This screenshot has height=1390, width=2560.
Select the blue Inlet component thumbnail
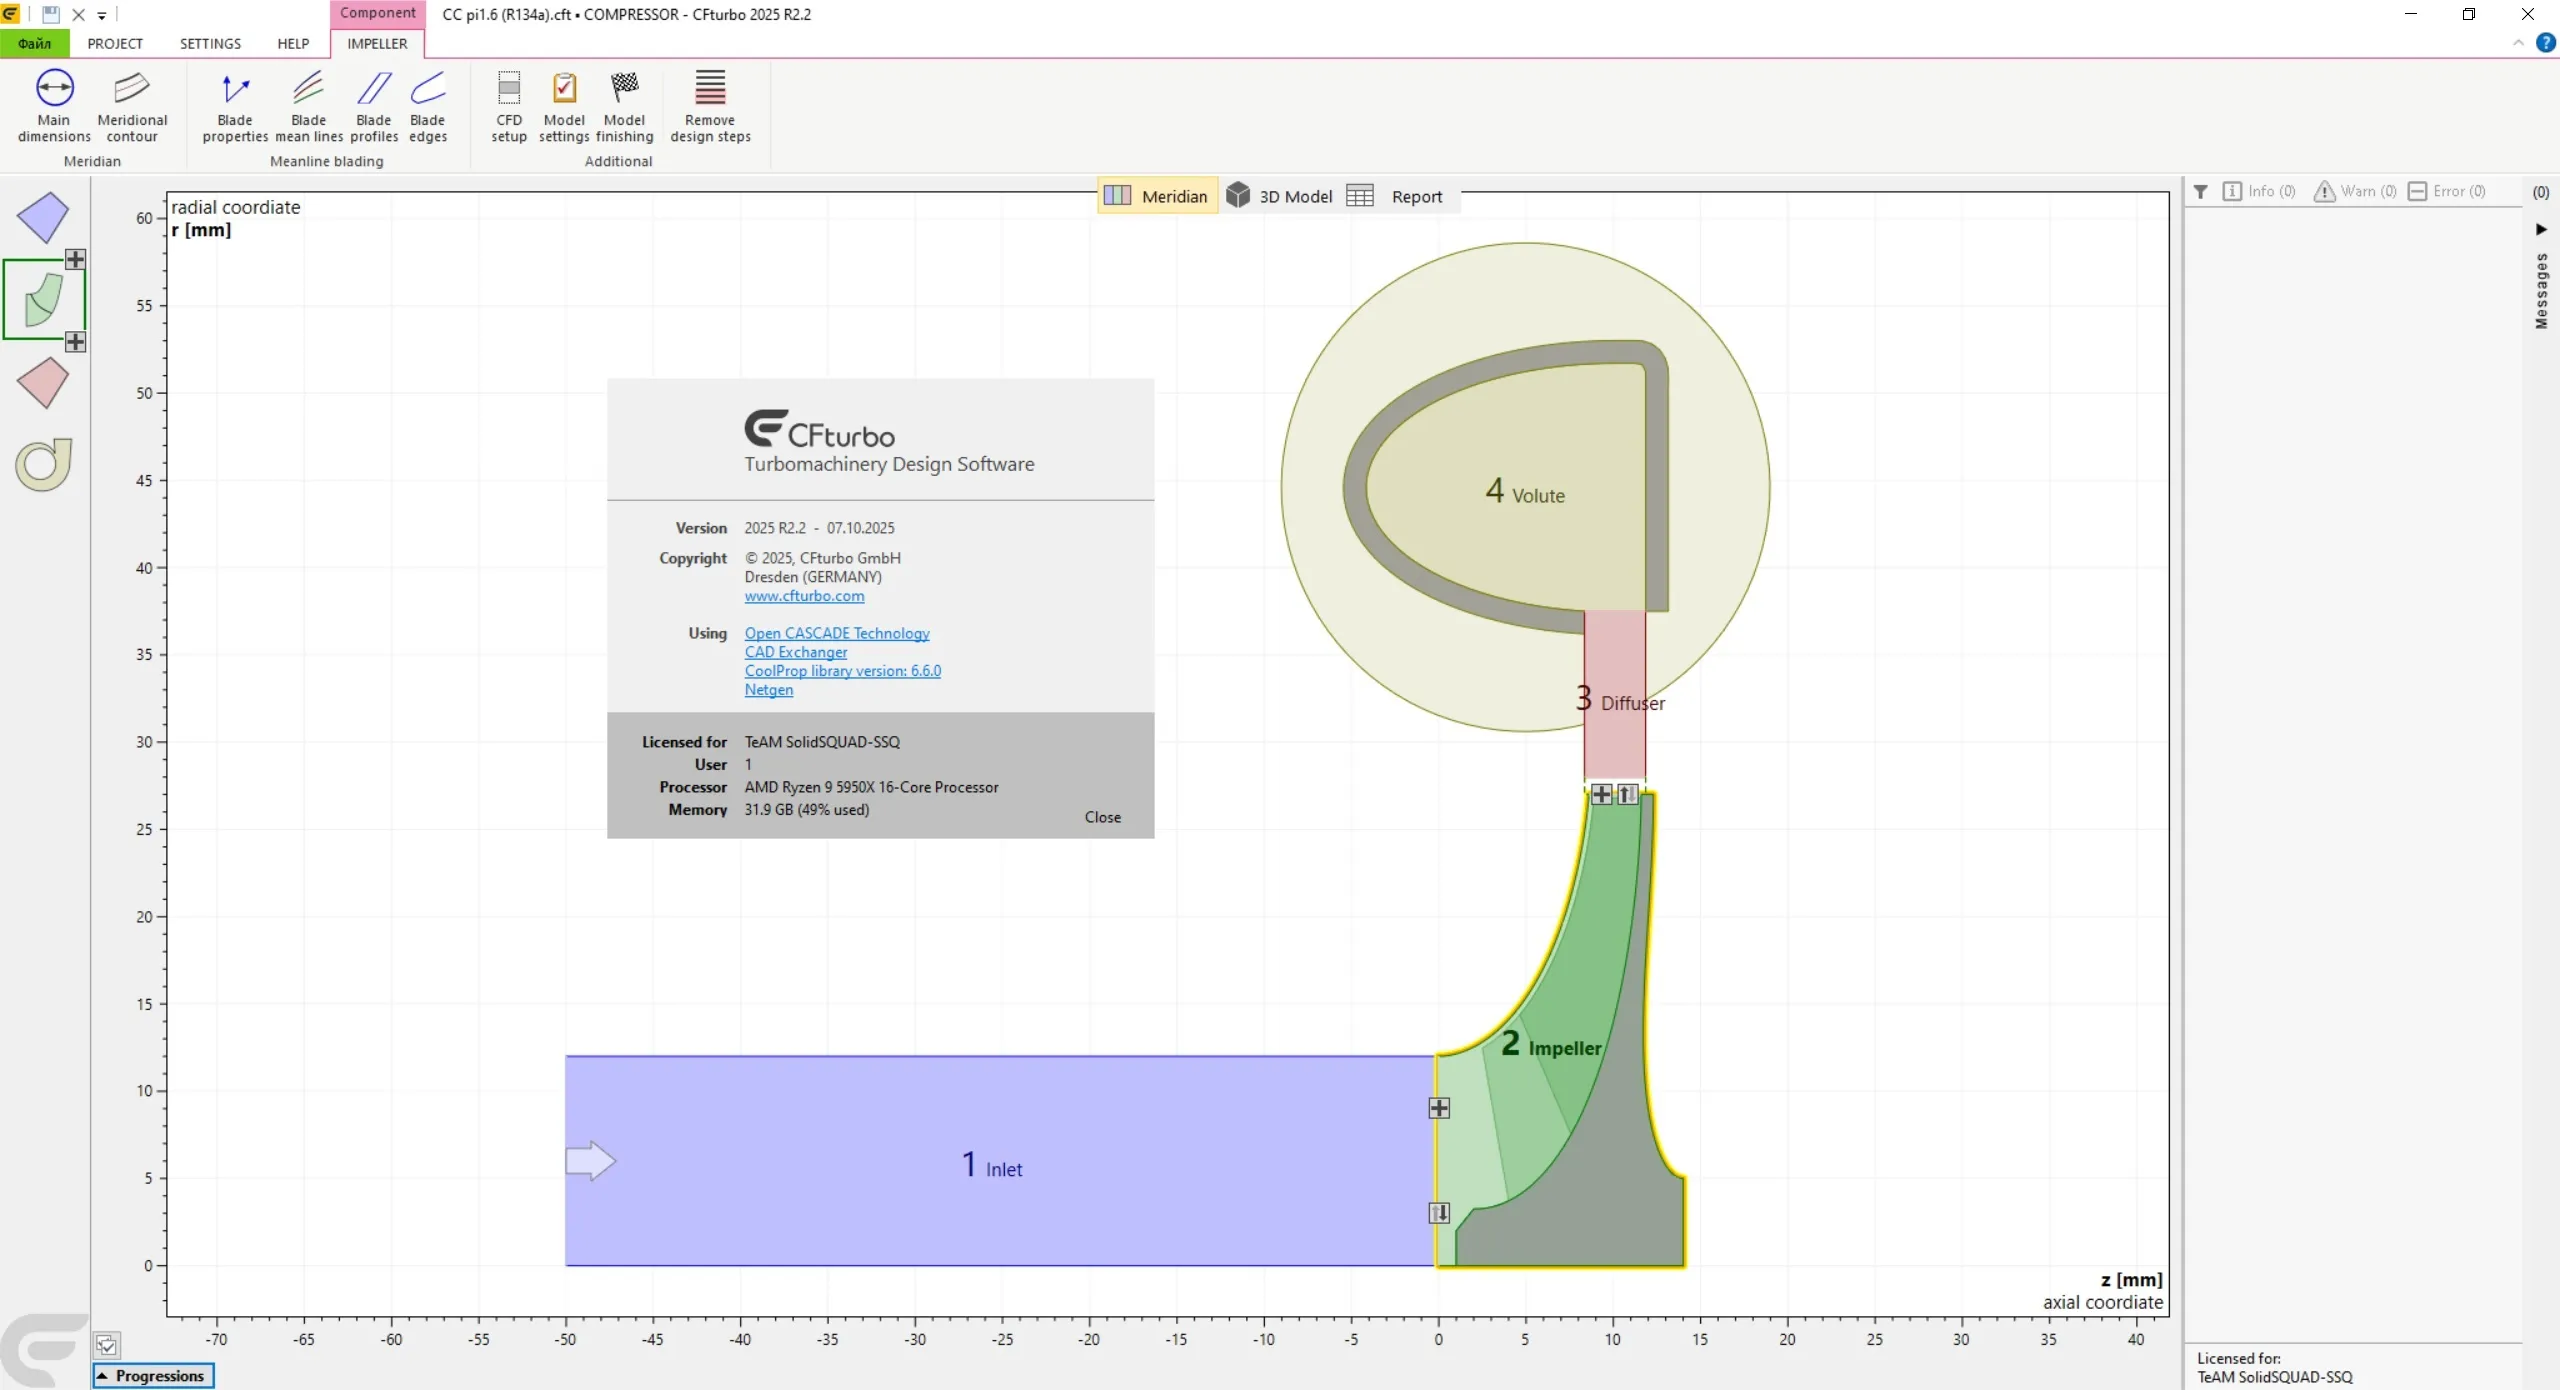coord(43,217)
